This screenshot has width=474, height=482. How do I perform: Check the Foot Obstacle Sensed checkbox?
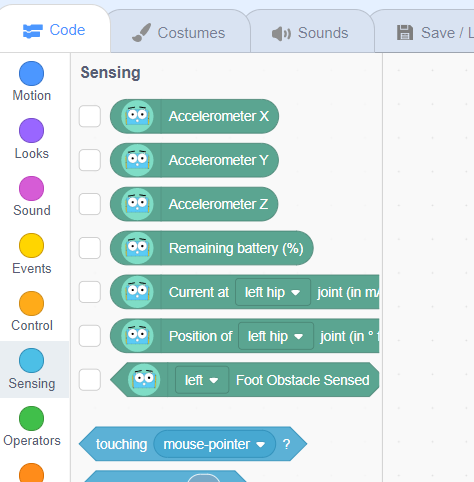point(90,380)
